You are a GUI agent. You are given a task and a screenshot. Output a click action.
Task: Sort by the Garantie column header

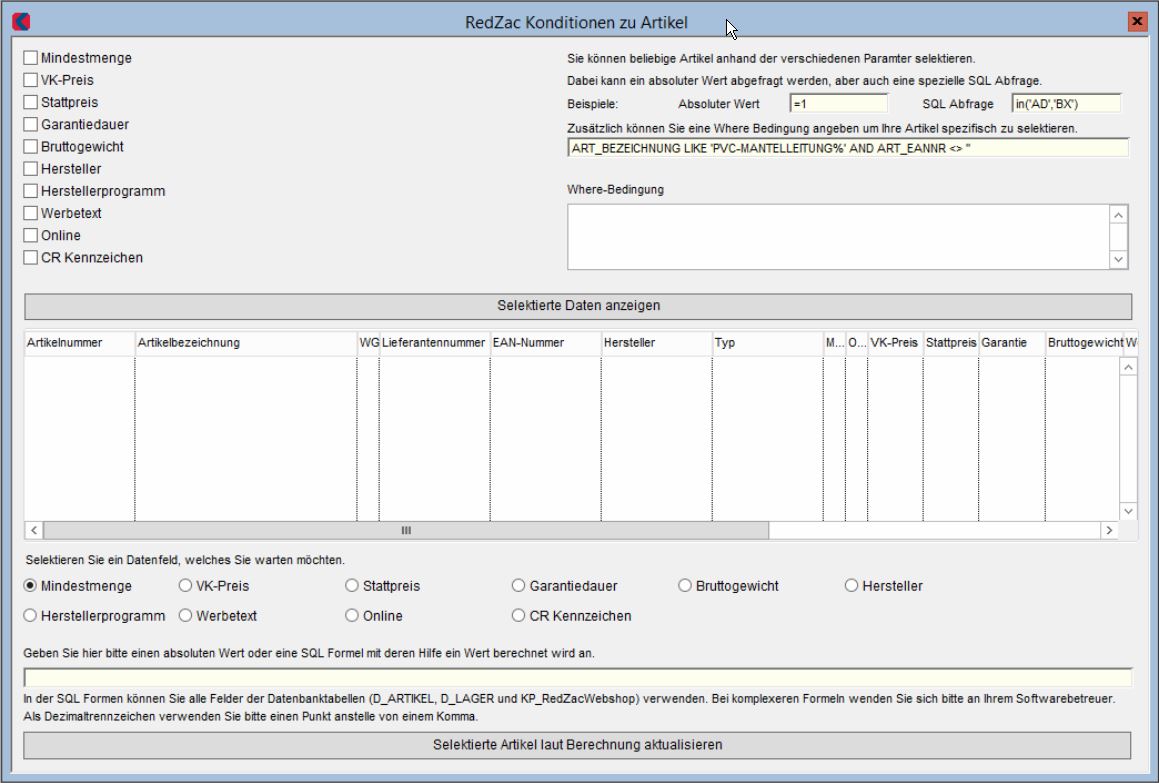point(1012,343)
